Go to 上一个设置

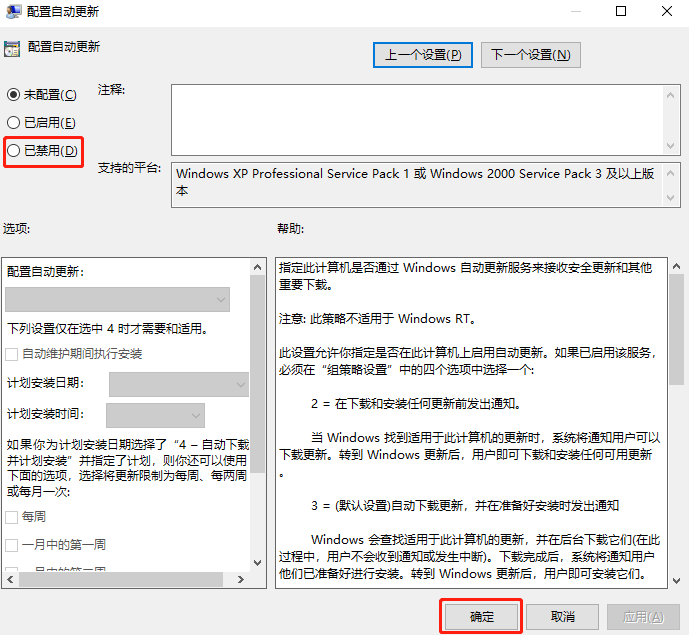click(423, 55)
